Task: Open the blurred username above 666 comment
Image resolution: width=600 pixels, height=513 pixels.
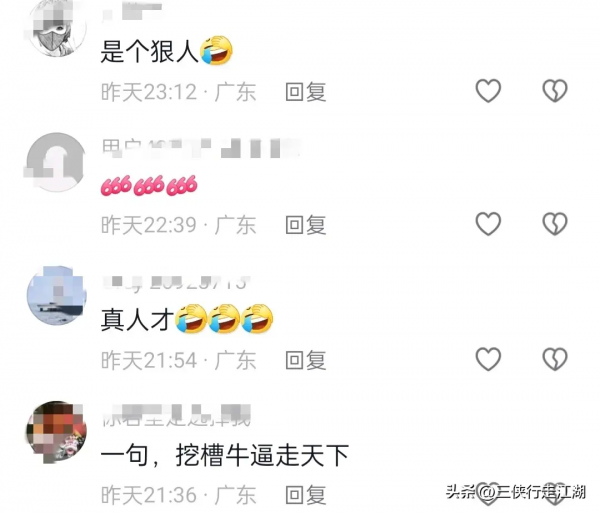Action: coord(201,148)
